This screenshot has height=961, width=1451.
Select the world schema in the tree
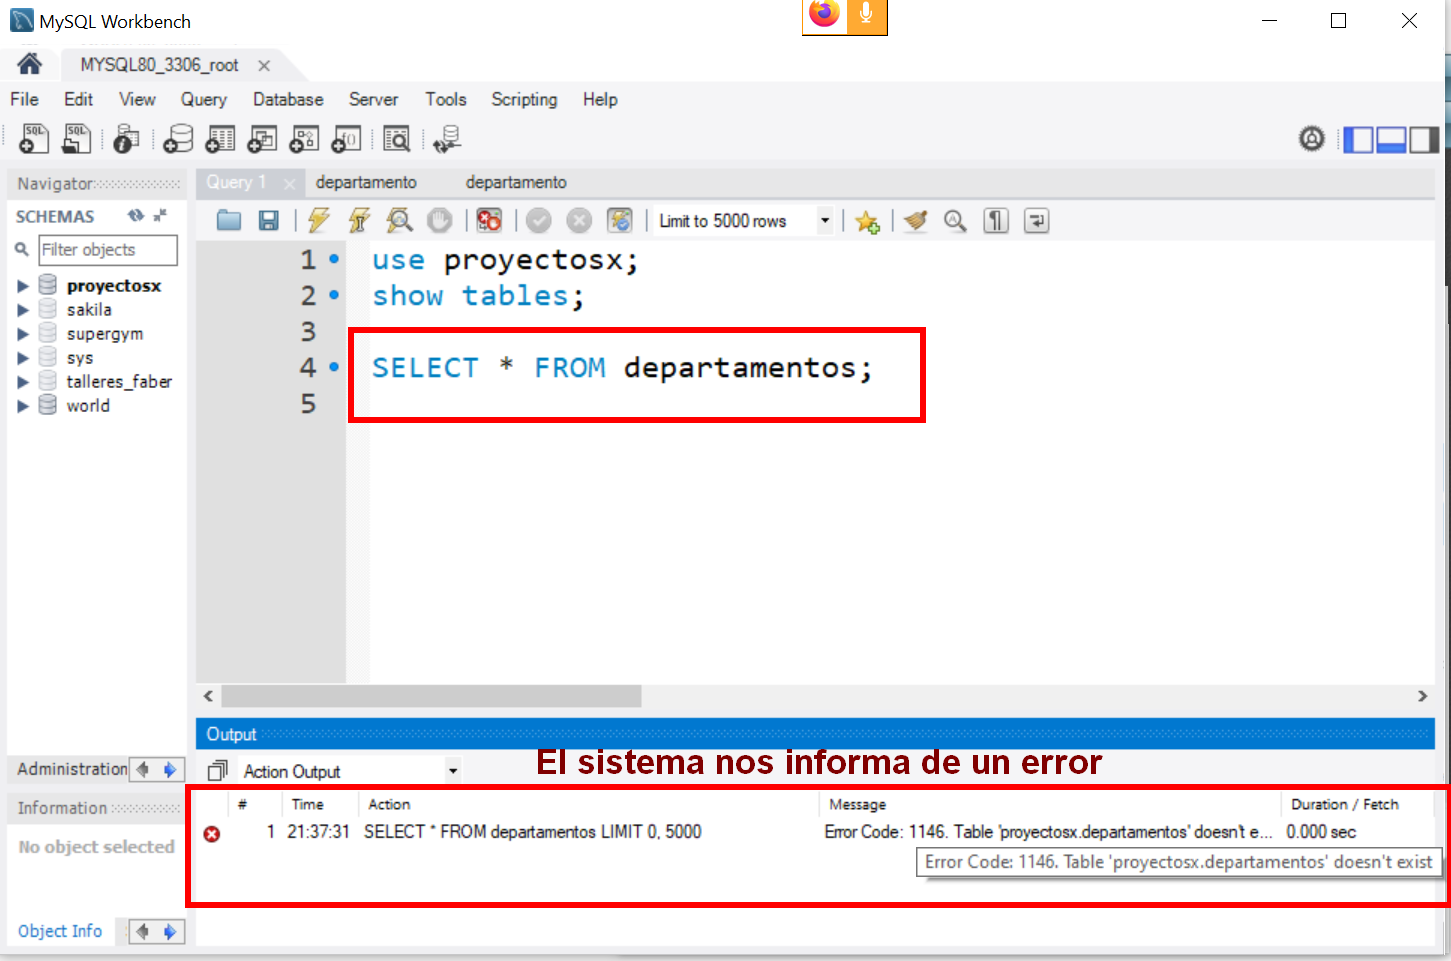point(88,406)
